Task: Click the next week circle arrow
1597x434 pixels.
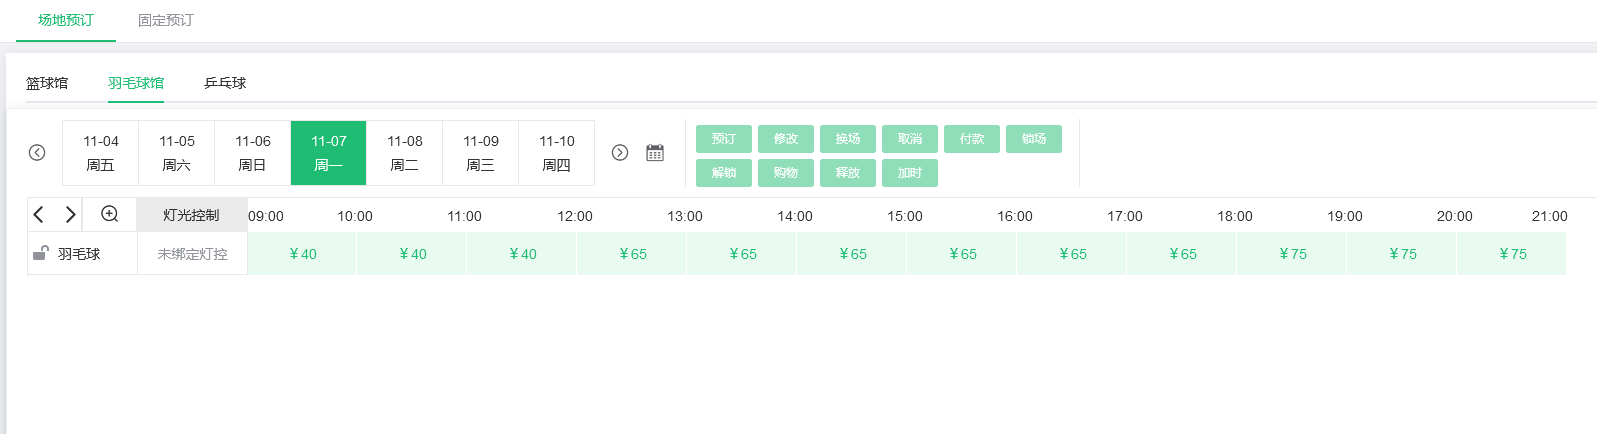Action: pos(620,153)
